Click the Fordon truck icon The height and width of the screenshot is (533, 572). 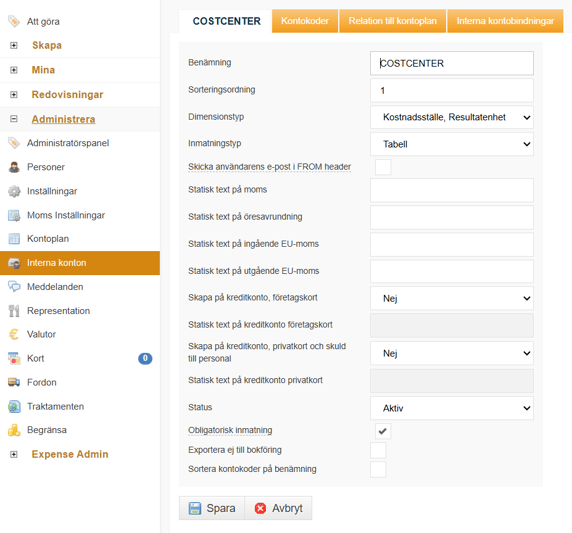click(14, 382)
